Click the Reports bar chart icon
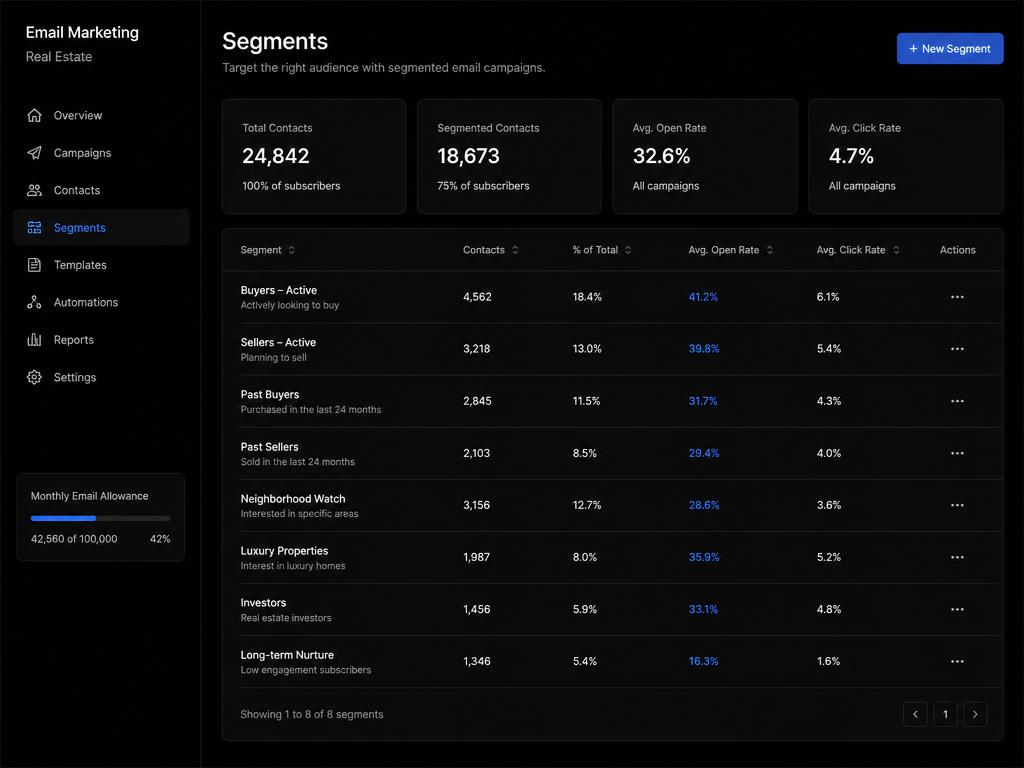This screenshot has width=1024, height=768. pos(35,340)
